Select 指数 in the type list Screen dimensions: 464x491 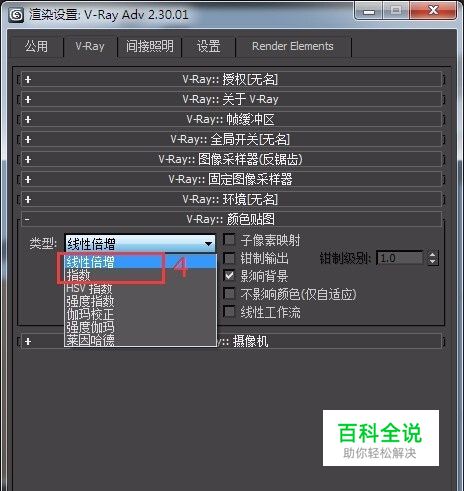[140, 275]
